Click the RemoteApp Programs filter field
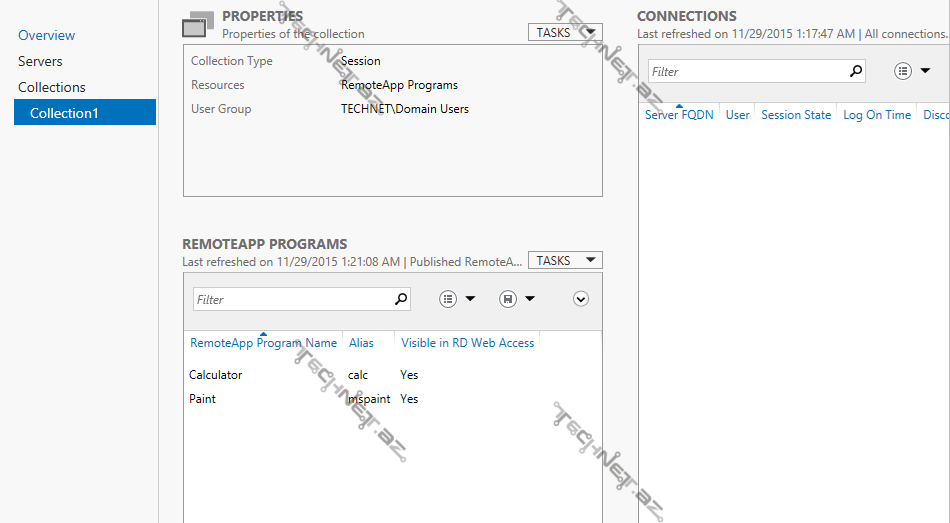 [290, 299]
